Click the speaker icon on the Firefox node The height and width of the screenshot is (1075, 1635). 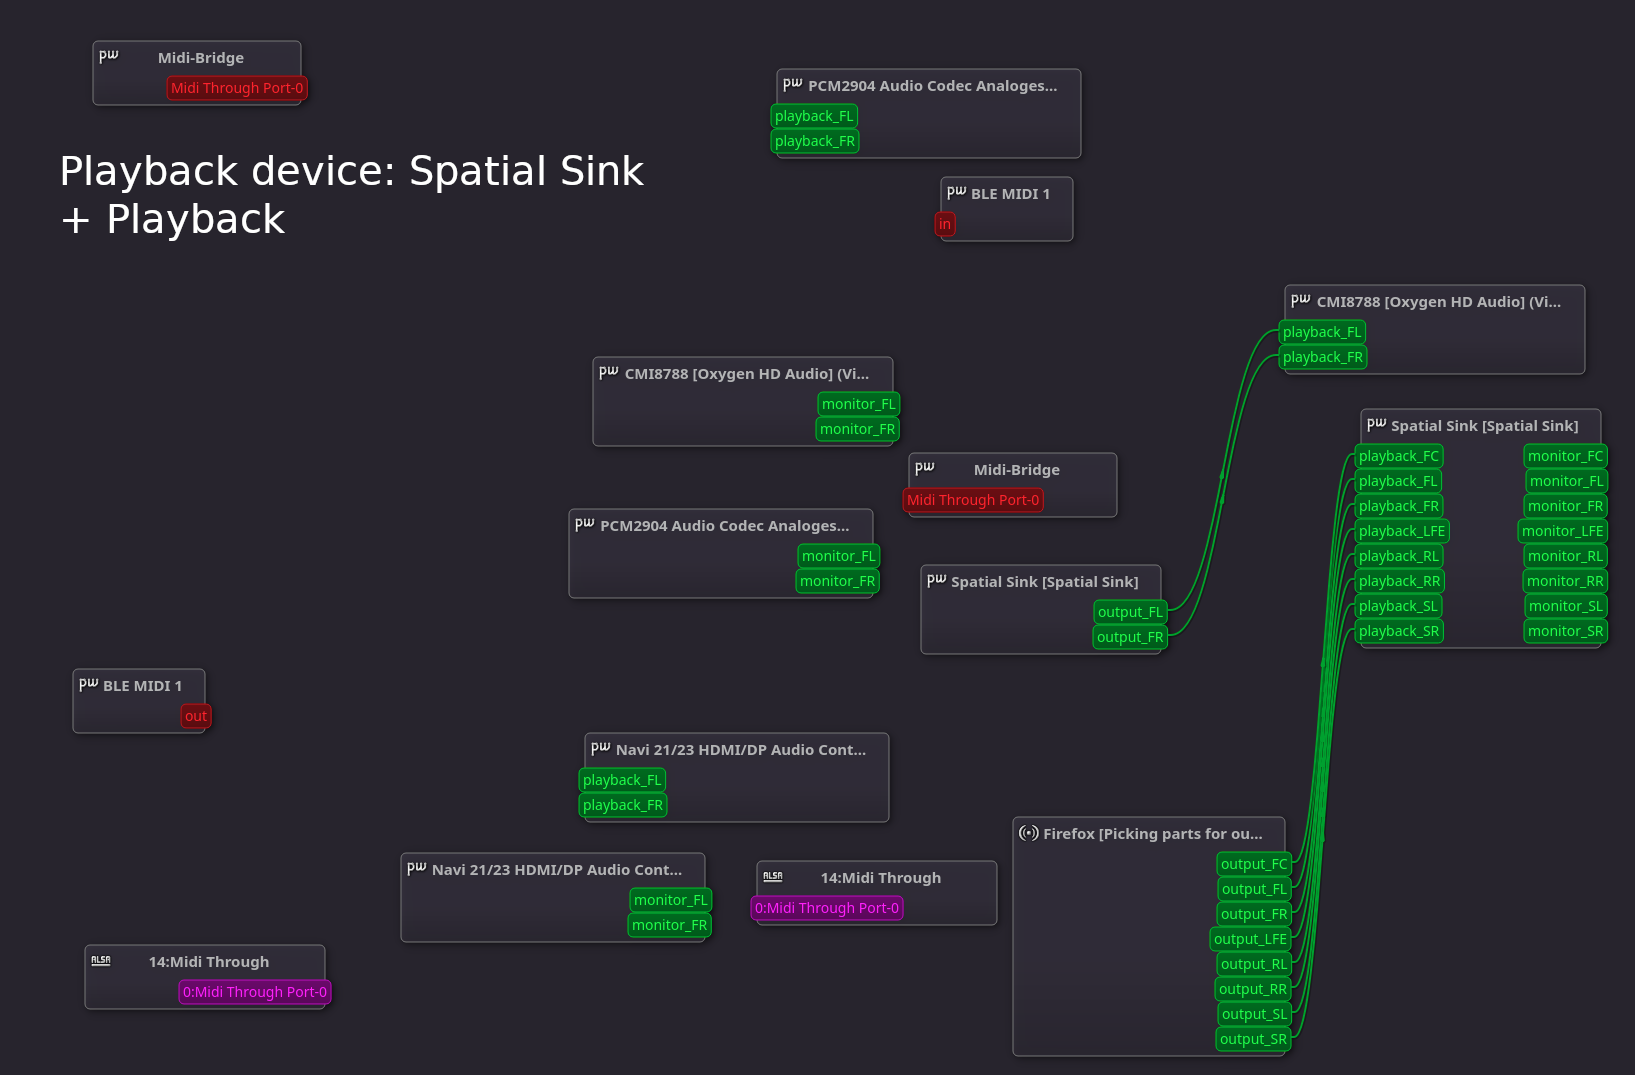[1029, 832]
